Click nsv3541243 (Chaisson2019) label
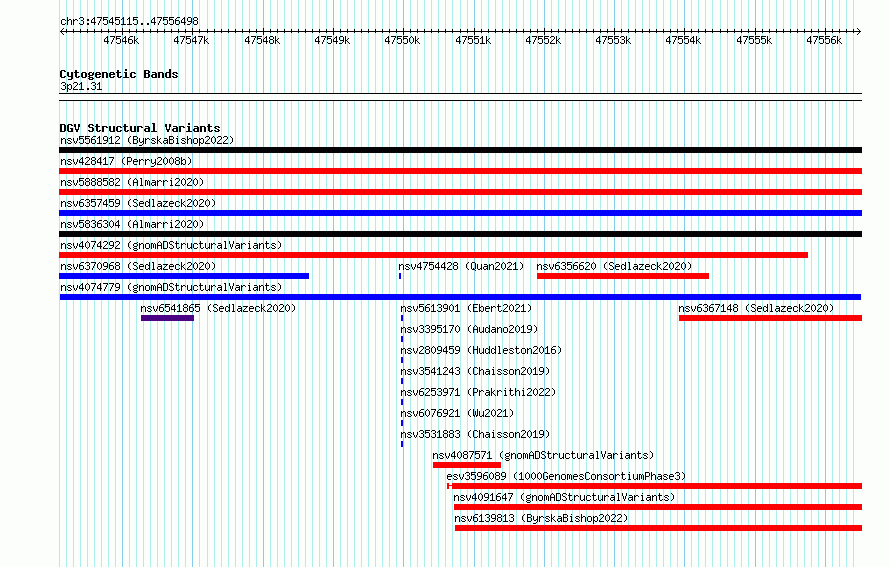Screen dimensions: 890x567 (475, 371)
